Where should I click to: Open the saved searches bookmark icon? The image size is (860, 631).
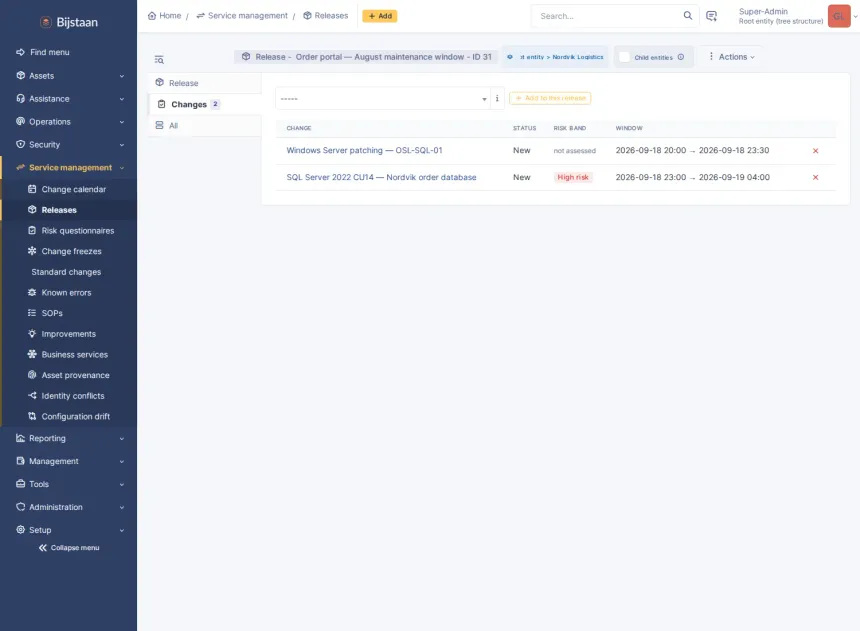(x=711, y=16)
